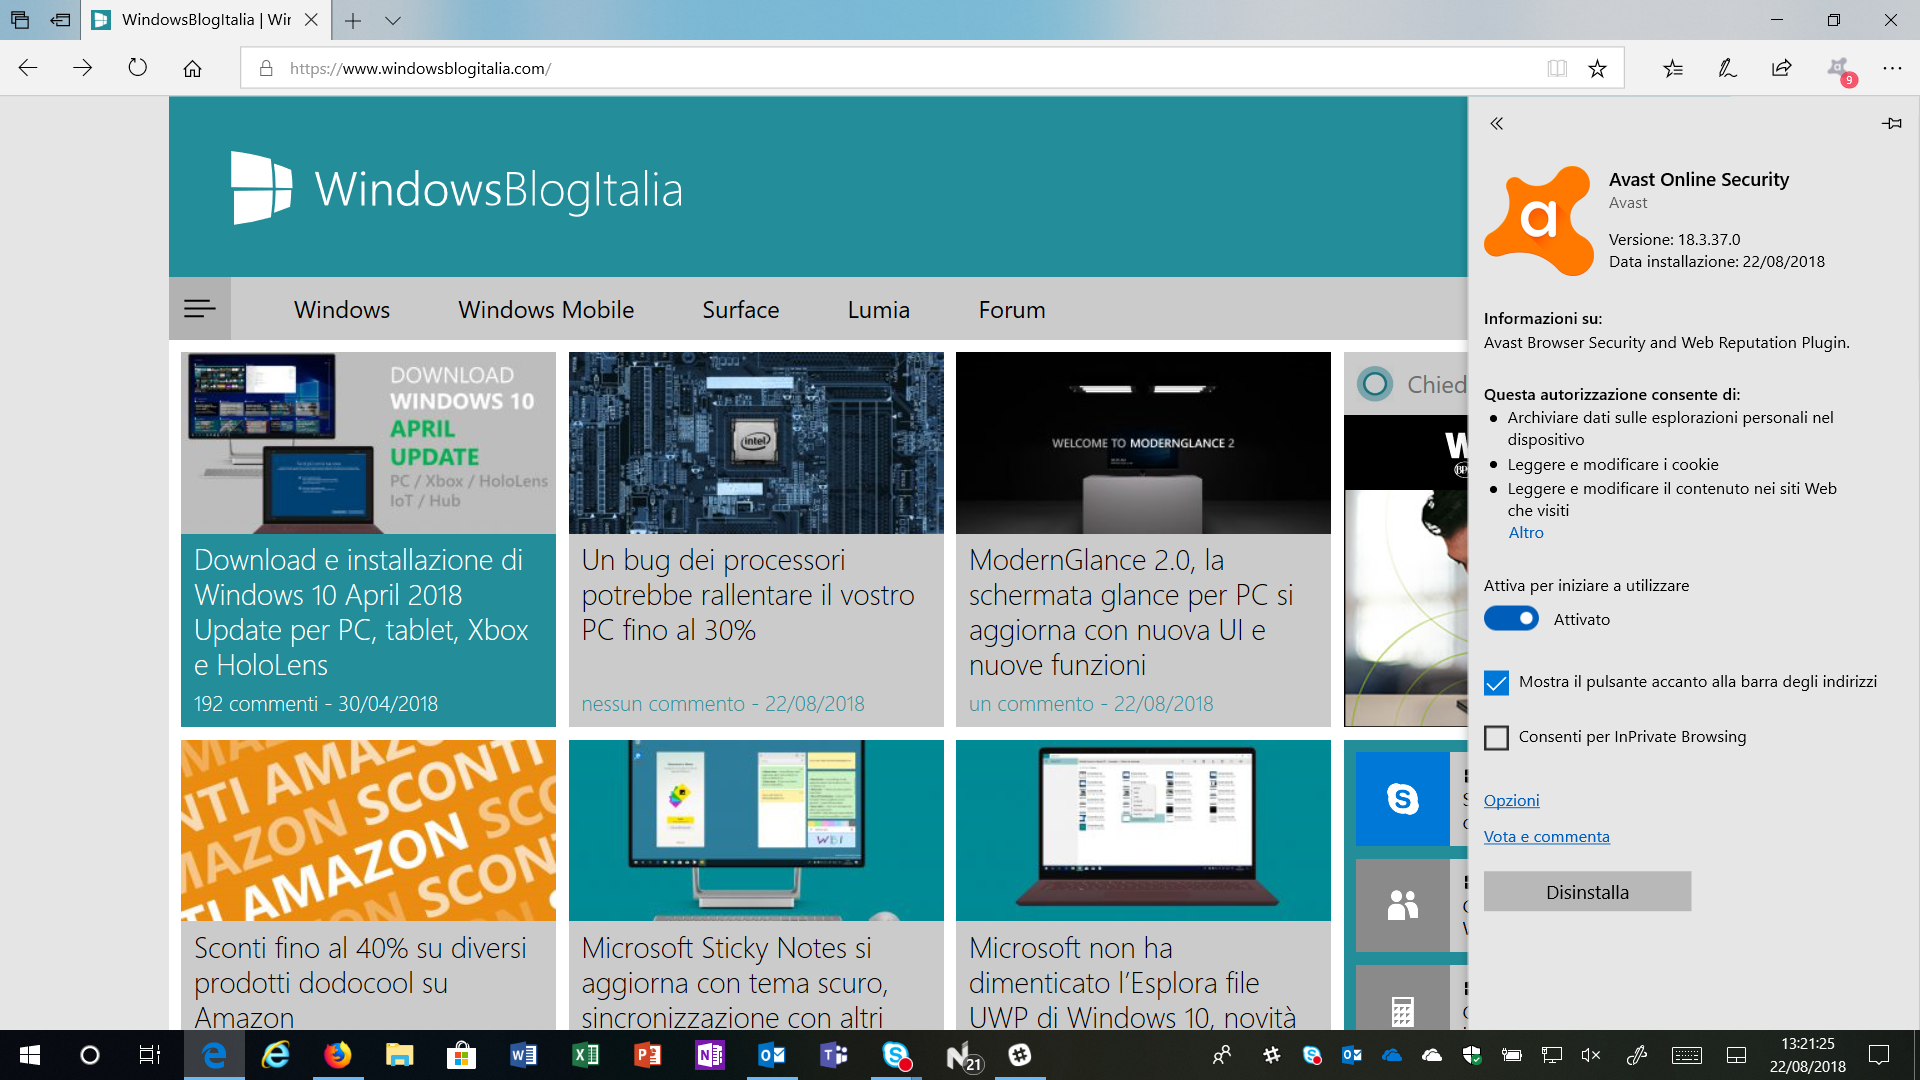The height and width of the screenshot is (1080, 1920).
Task: Expand tab previews chevron
Action: tap(393, 20)
